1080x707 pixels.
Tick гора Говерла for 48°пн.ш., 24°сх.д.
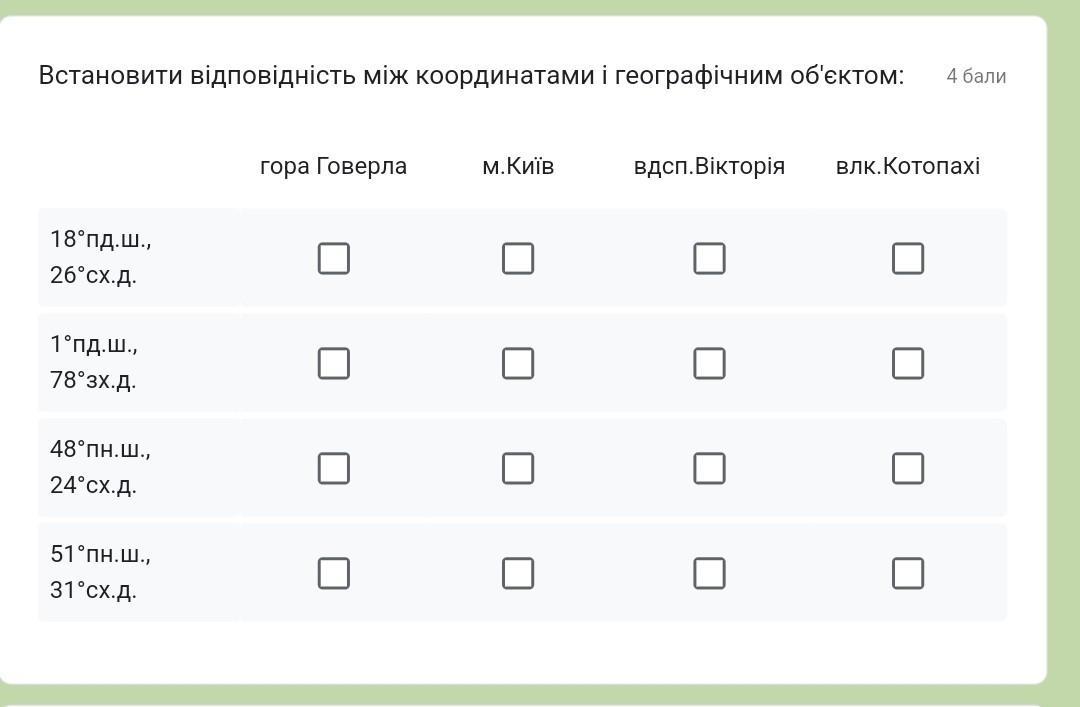pyautogui.click(x=334, y=468)
